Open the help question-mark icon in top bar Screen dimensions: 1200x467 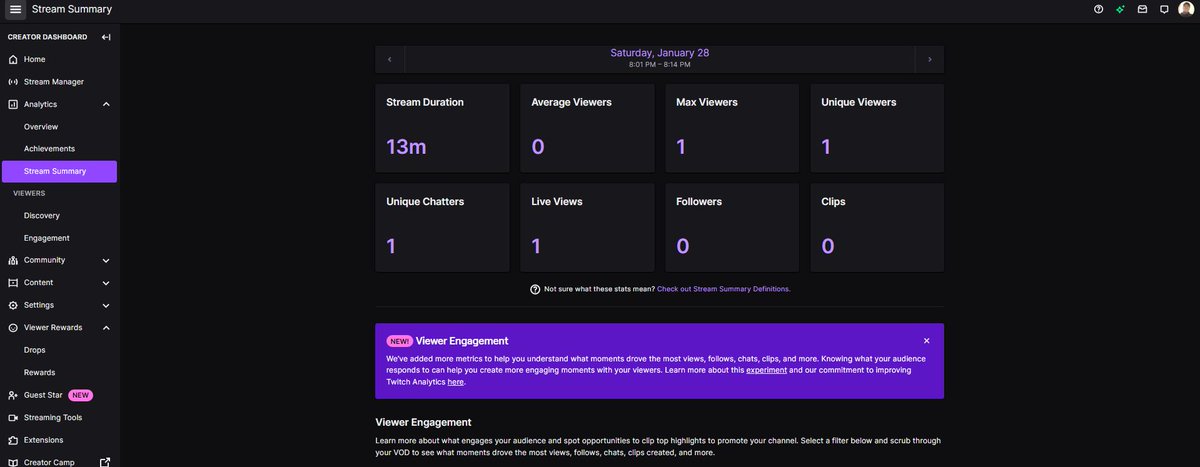click(1099, 9)
